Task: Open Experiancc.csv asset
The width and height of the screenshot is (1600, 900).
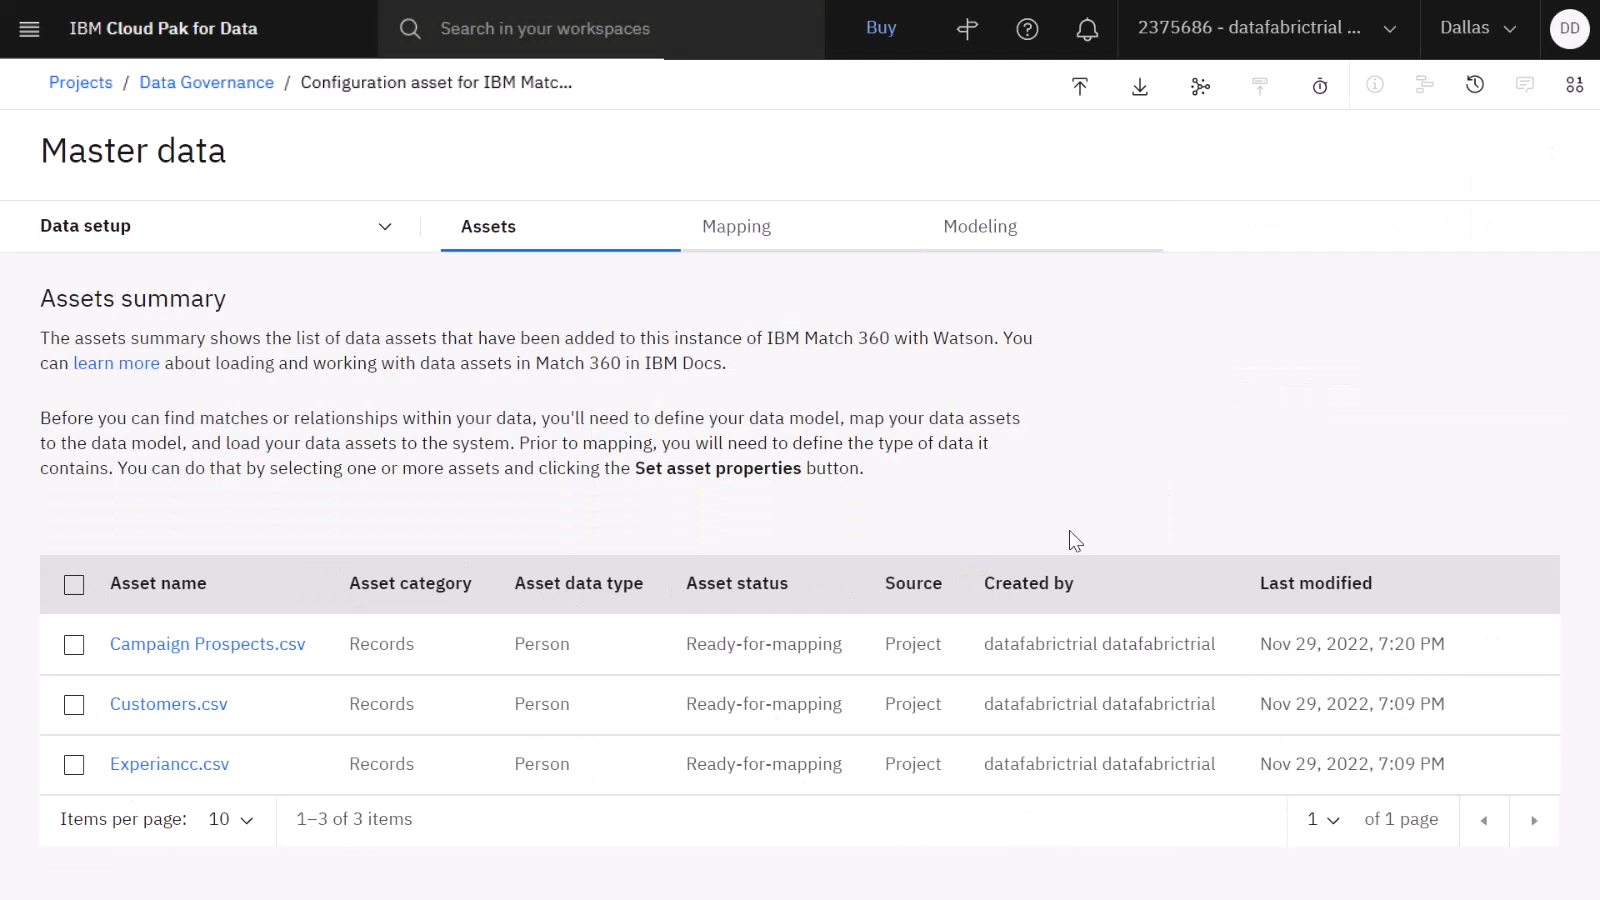Action: point(170,764)
